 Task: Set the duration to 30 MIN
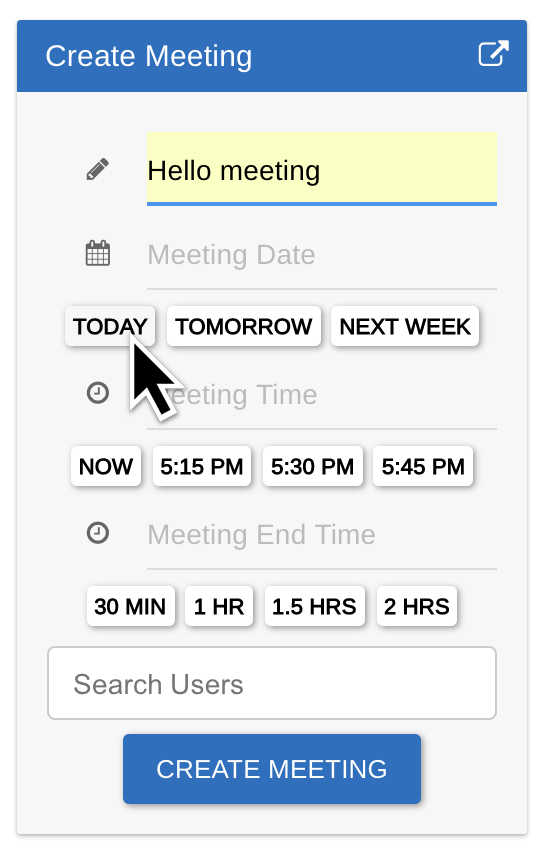131,606
